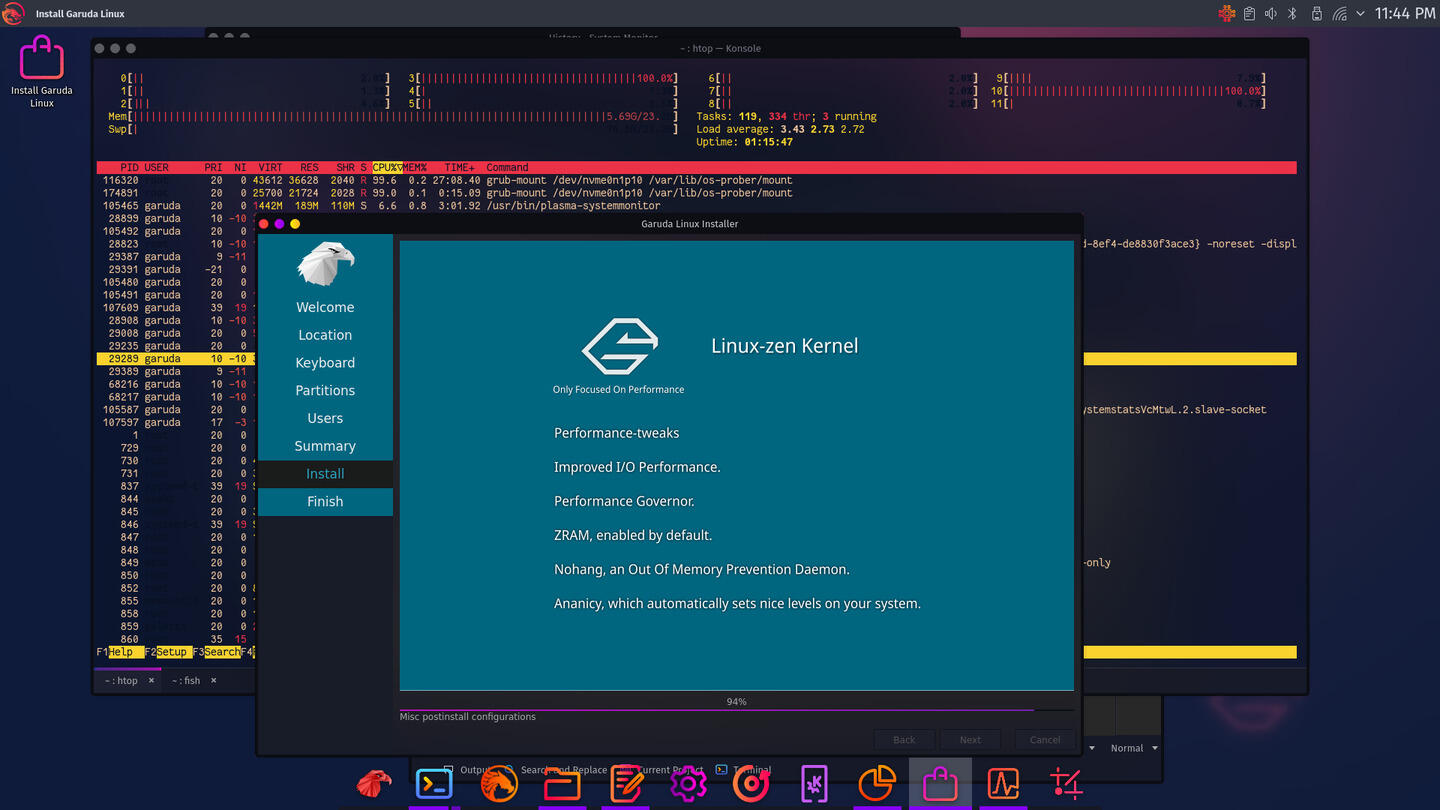Click MEM% column header in htop

(x=415, y=168)
